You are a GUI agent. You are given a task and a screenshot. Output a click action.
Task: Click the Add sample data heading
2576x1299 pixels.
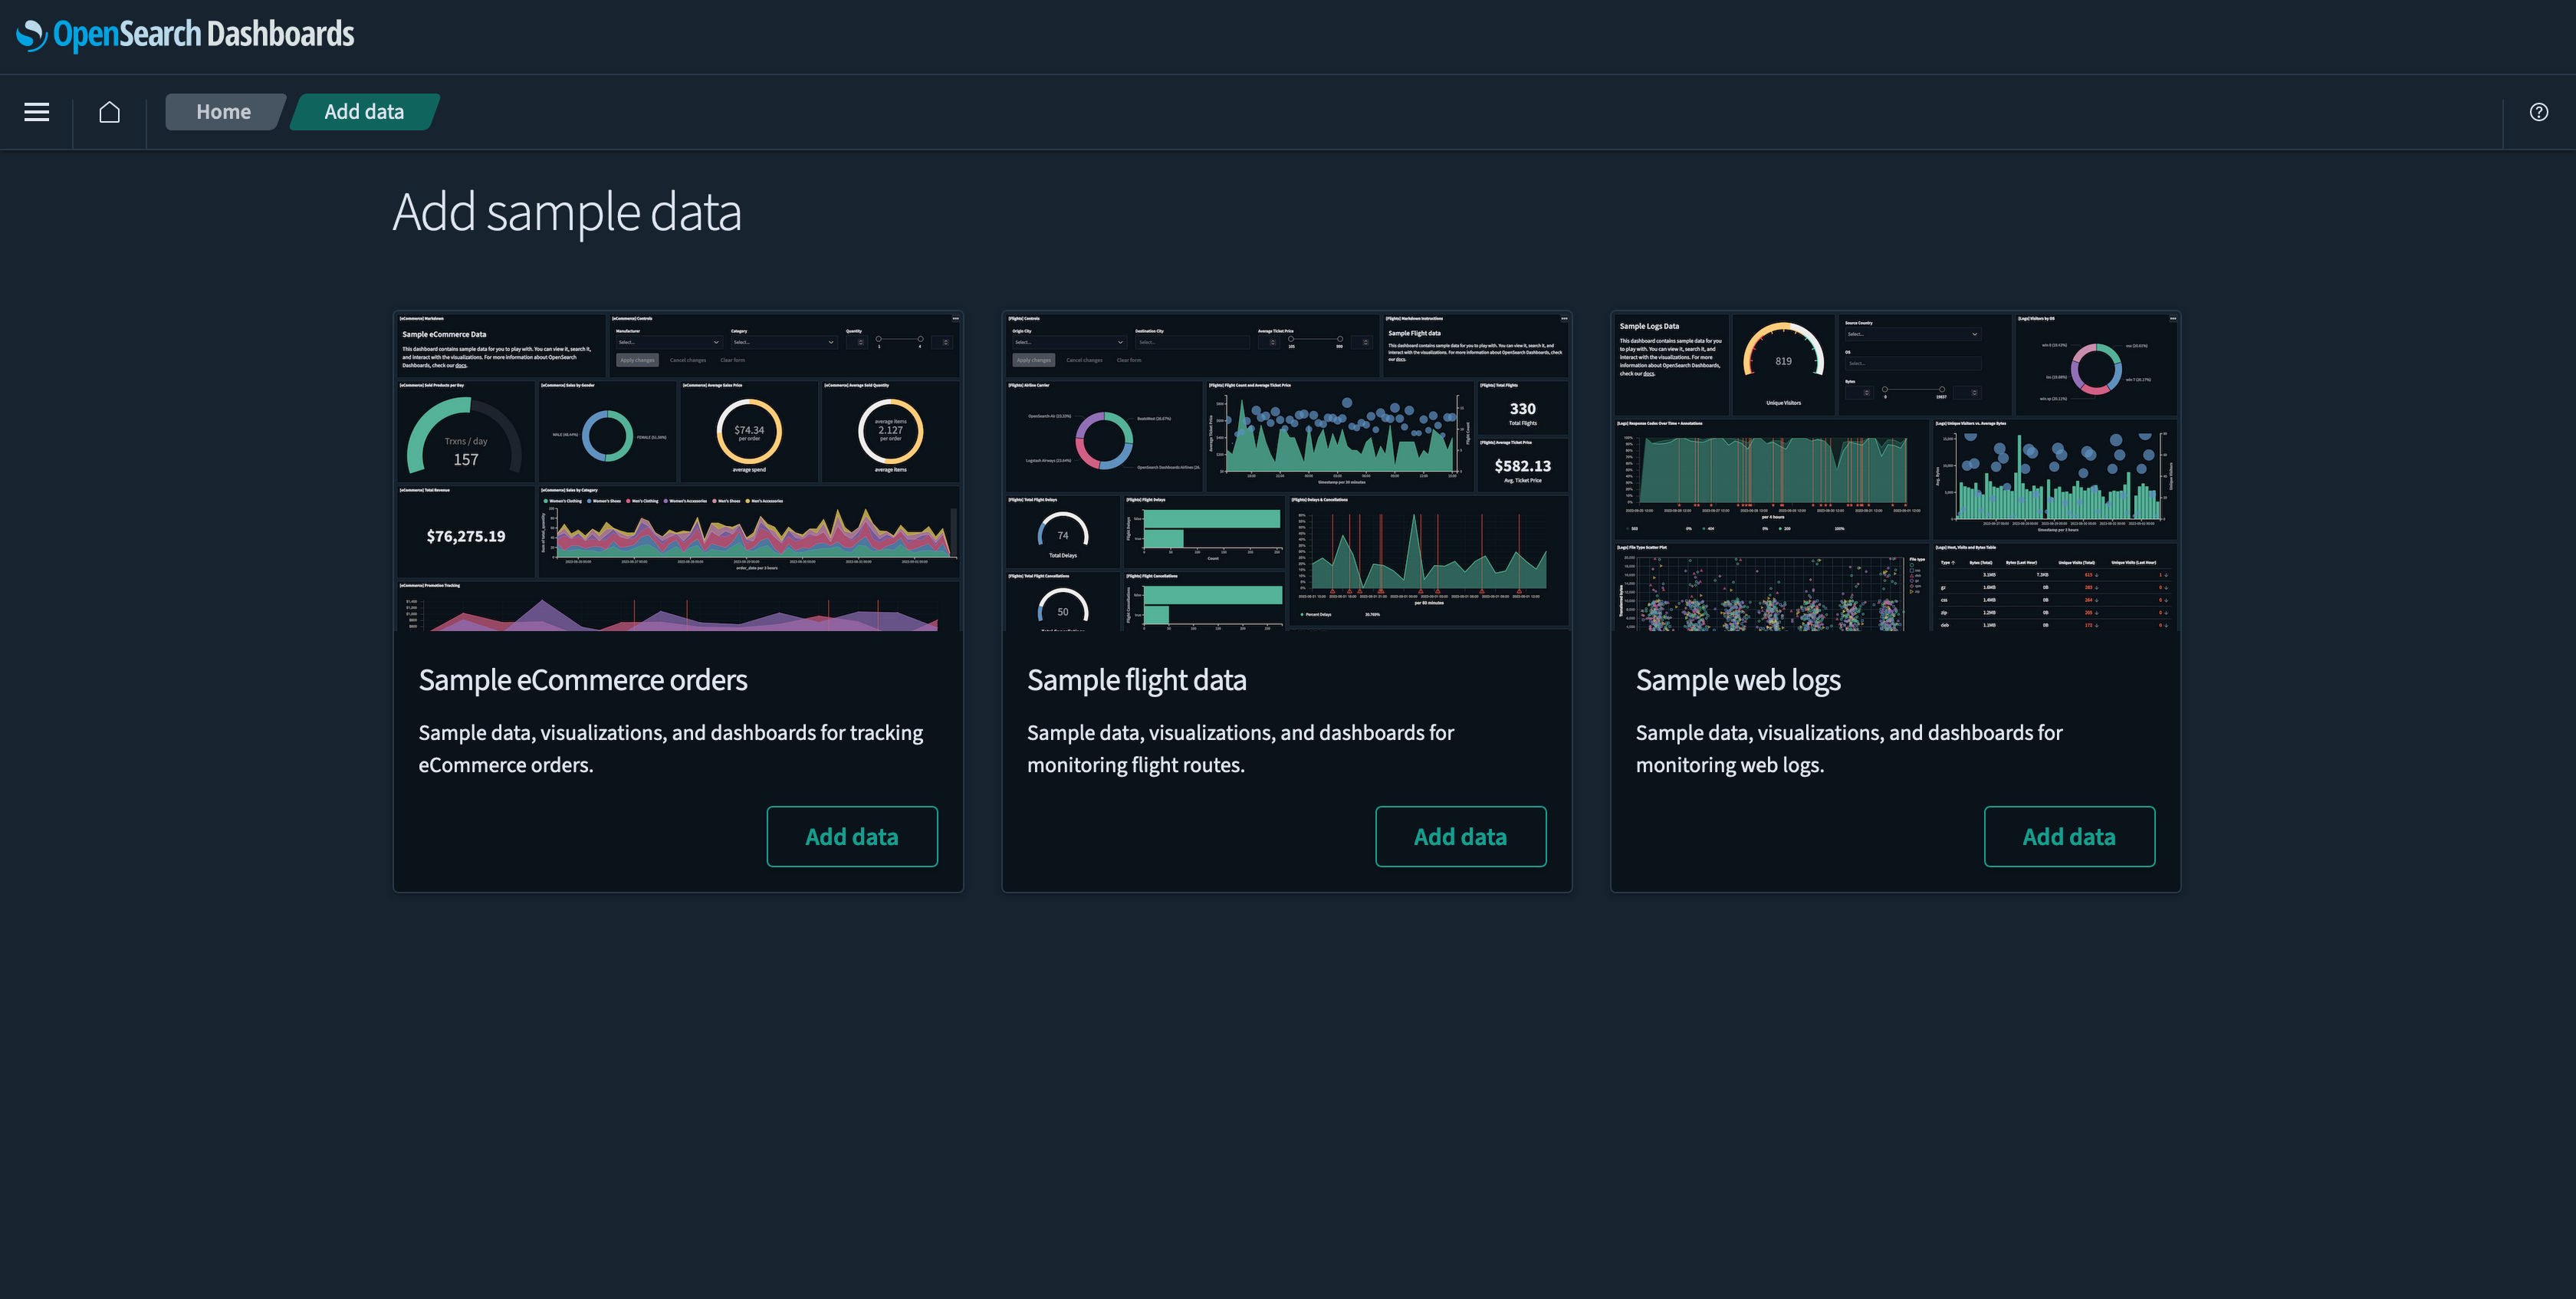567,212
